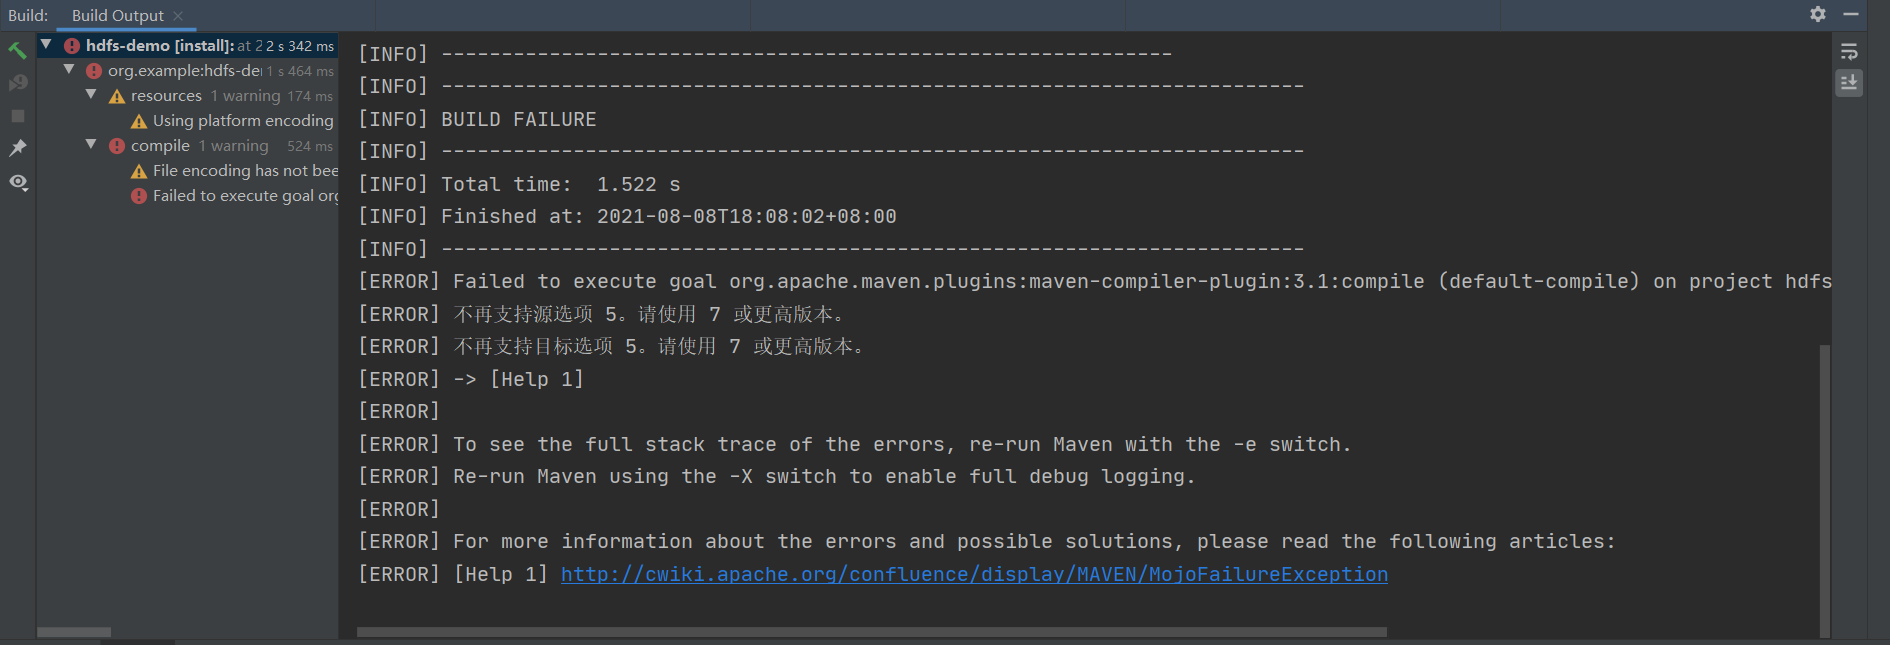The height and width of the screenshot is (645, 1890).
Task: Select File encoding has not been set warning
Action: (x=235, y=171)
